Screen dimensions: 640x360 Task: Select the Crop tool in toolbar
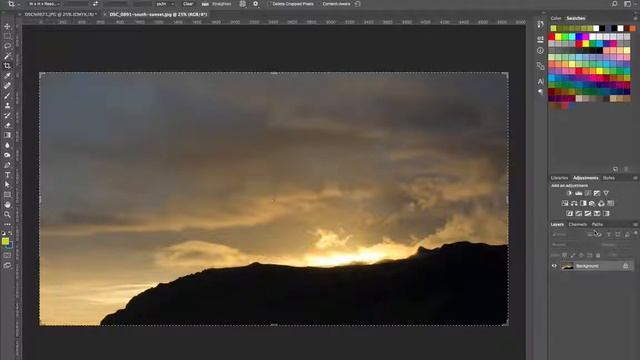point(7,66)
